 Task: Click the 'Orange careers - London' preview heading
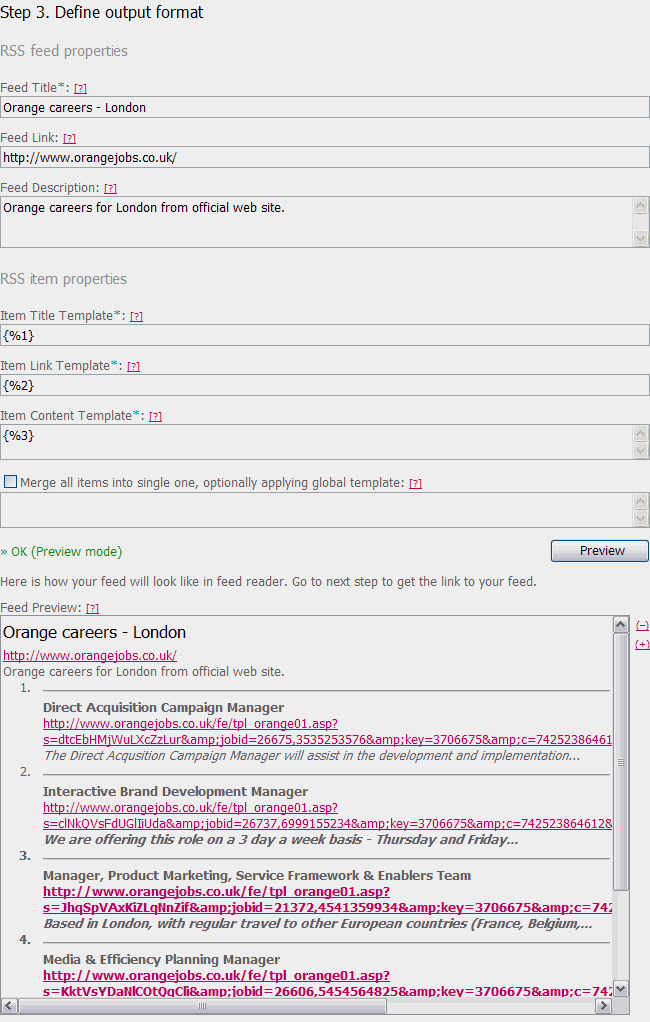[95, 632]
